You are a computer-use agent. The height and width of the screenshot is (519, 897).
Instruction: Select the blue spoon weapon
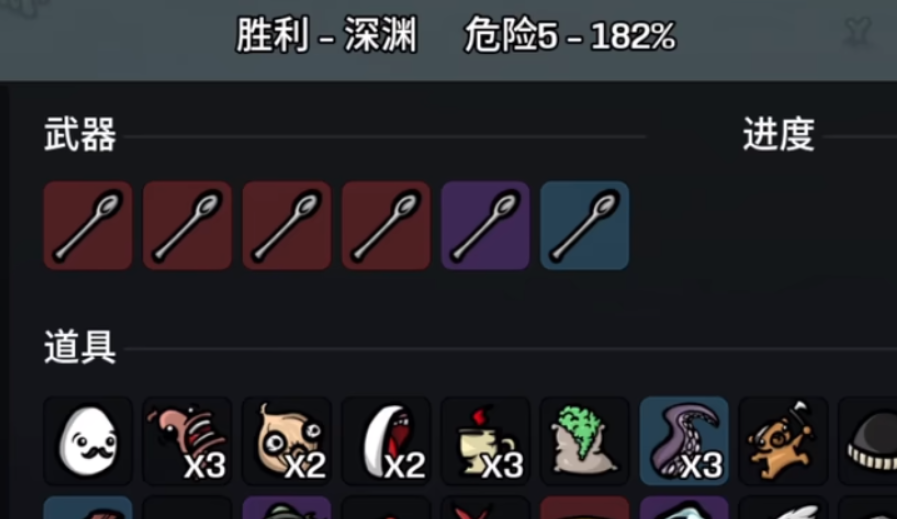[585, 225]
